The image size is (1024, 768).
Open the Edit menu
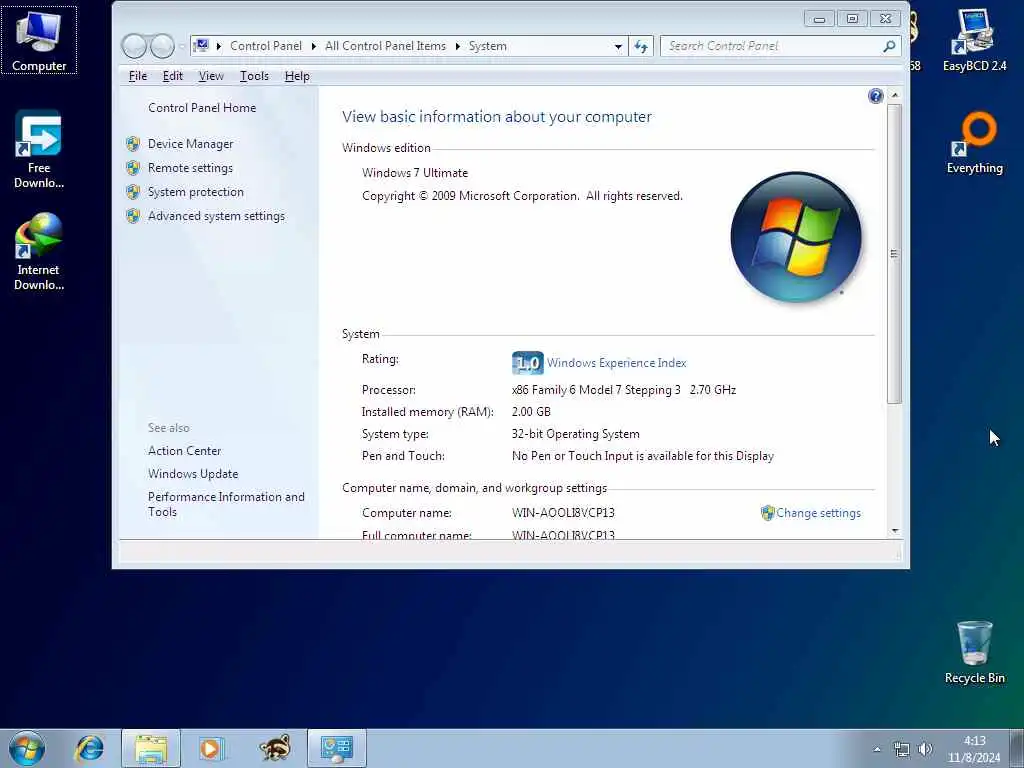click(172, 76)
